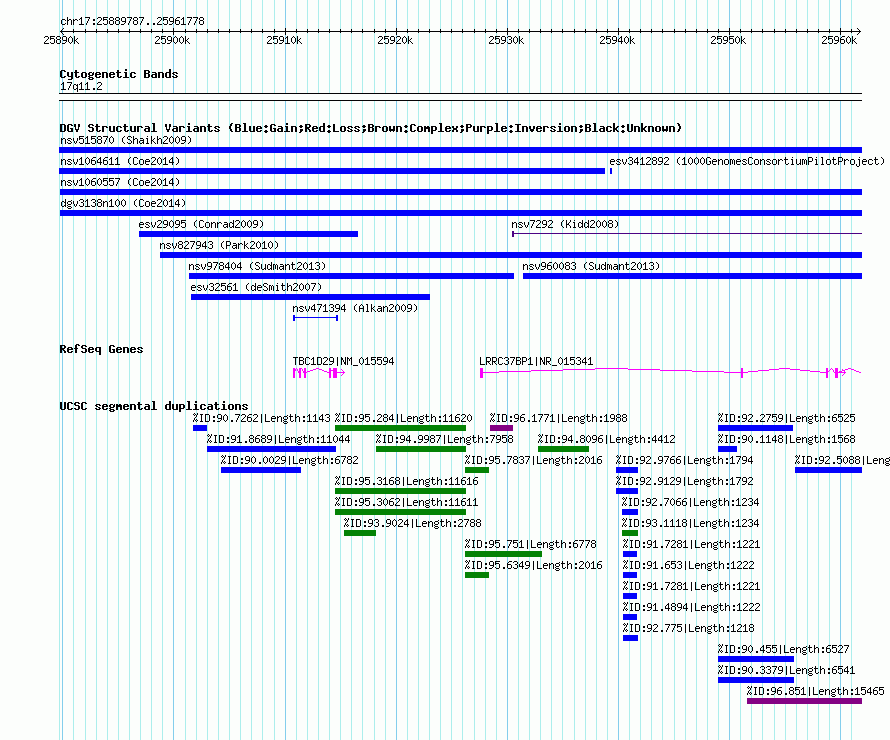Select the purple bar under %ID:96.851|Length:15465

804,701
